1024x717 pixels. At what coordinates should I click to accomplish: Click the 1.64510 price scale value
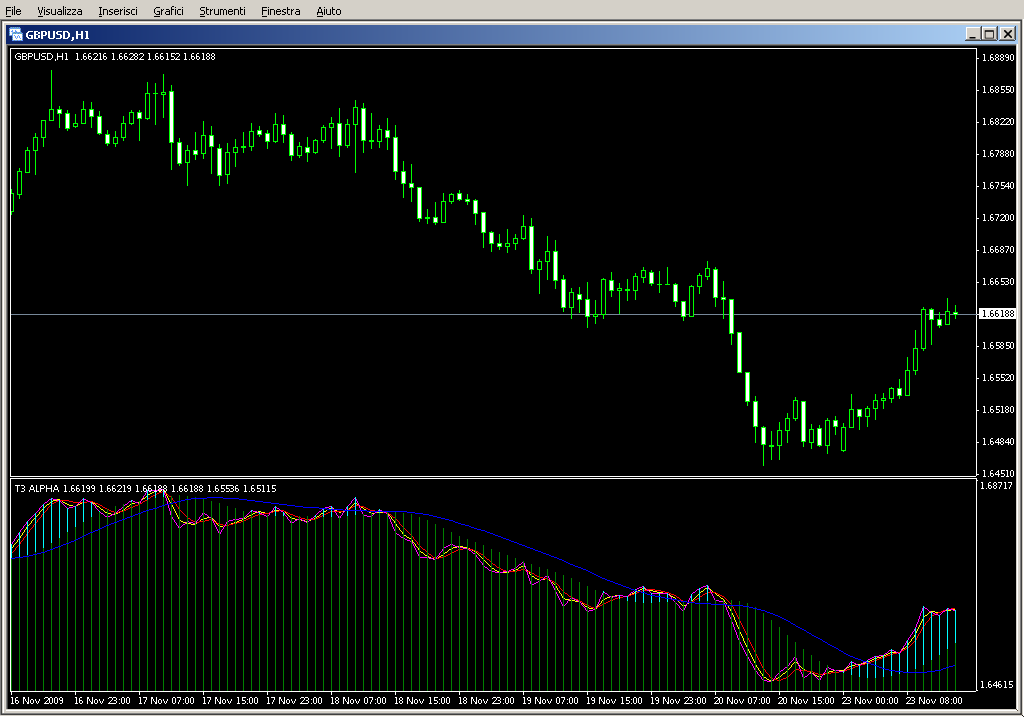[x=998, y=473]
